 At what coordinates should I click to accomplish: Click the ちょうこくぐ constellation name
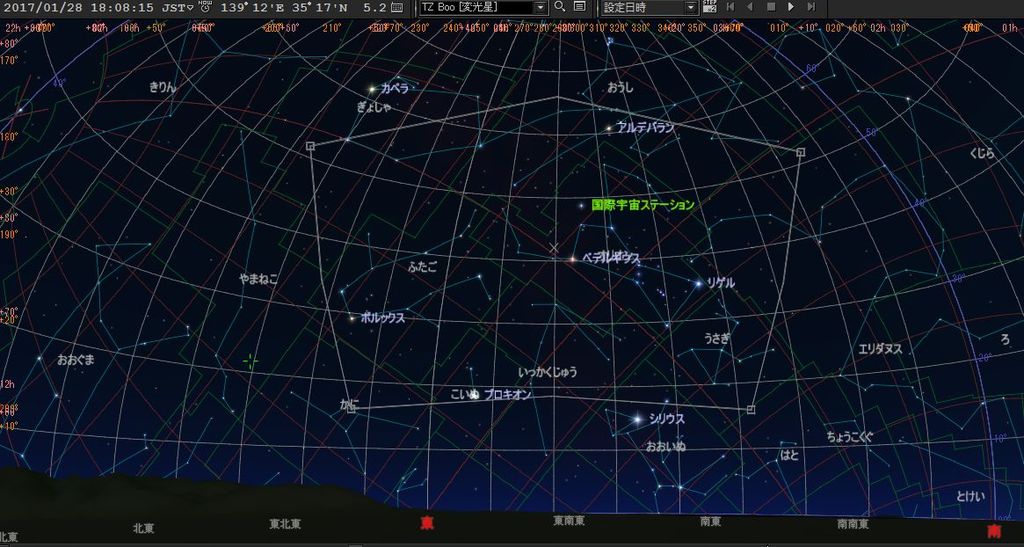849,437
